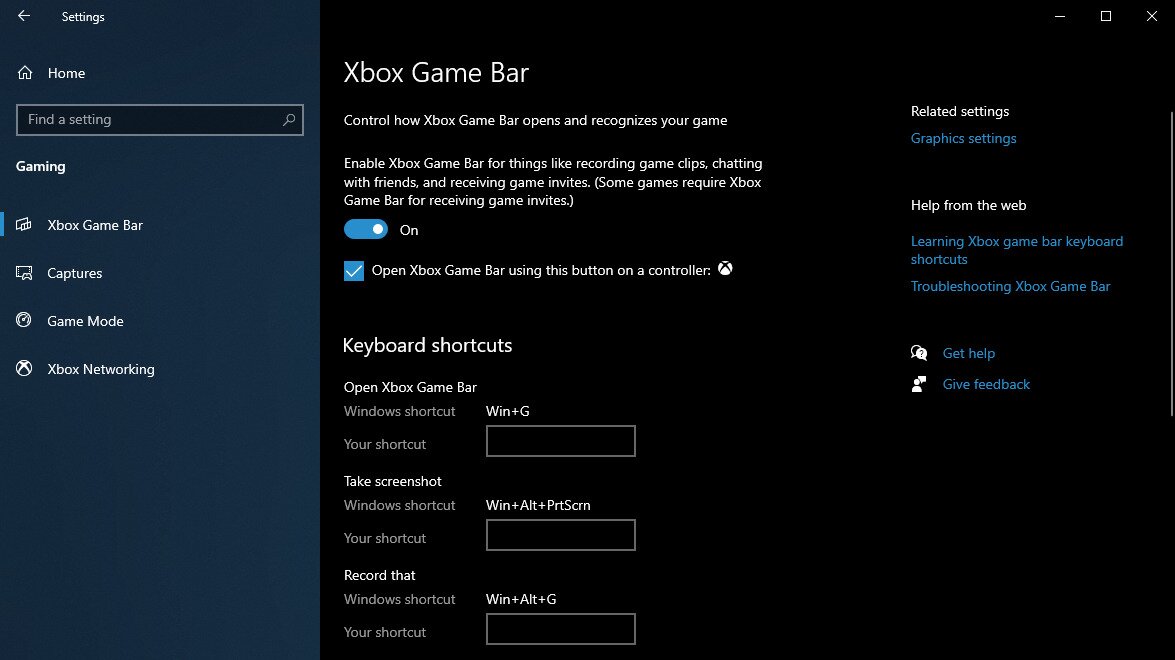The width and height of the screenshot is (1175, 660).
Task: Click the Take screenshot label
Action: click(393, 481)
